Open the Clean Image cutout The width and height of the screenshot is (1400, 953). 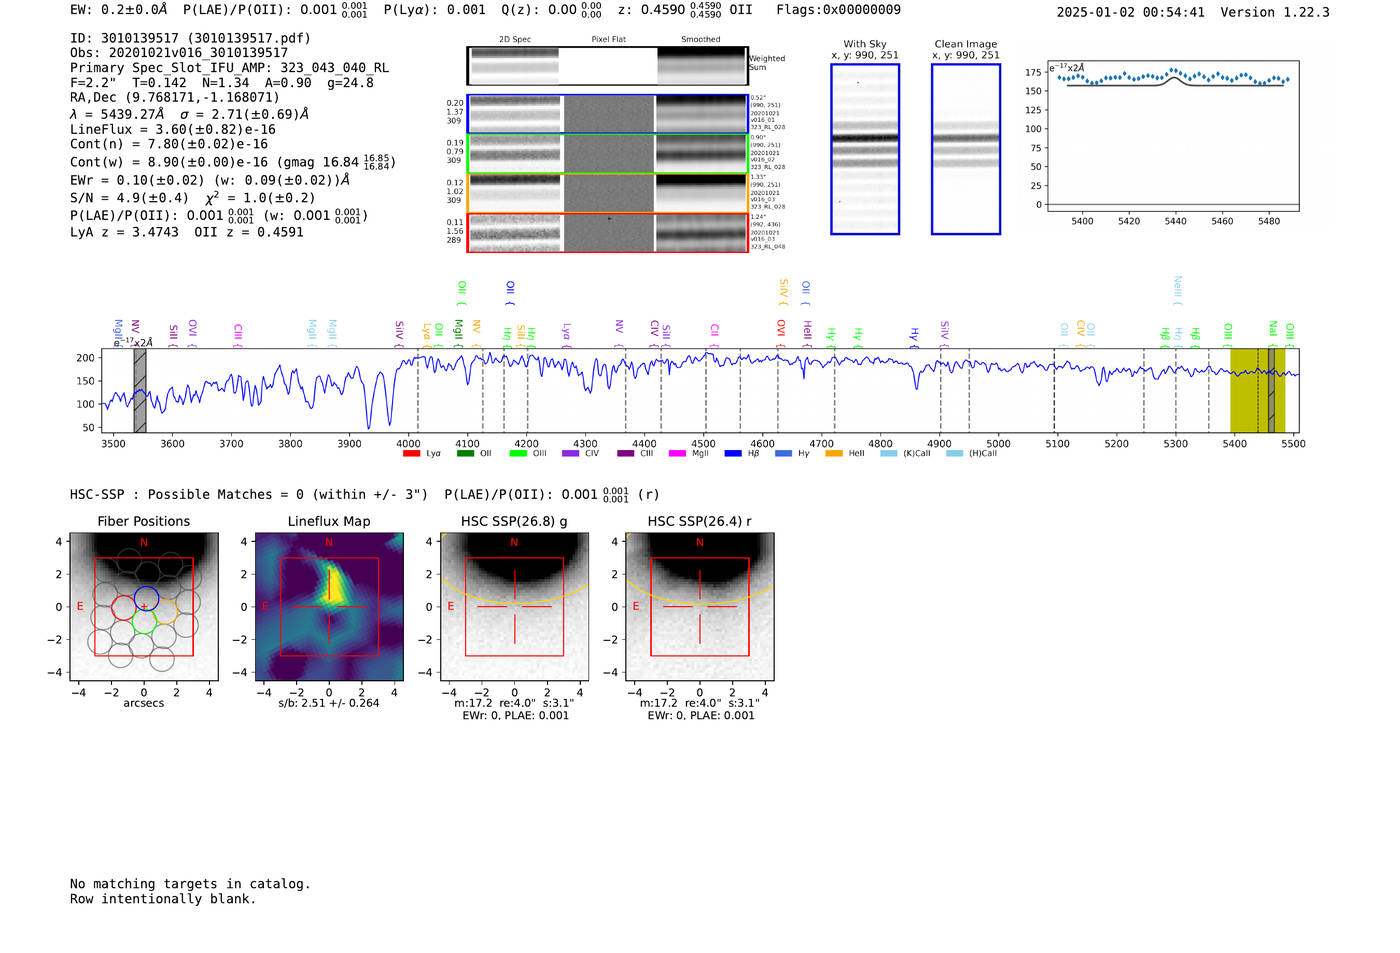[966, 149]
